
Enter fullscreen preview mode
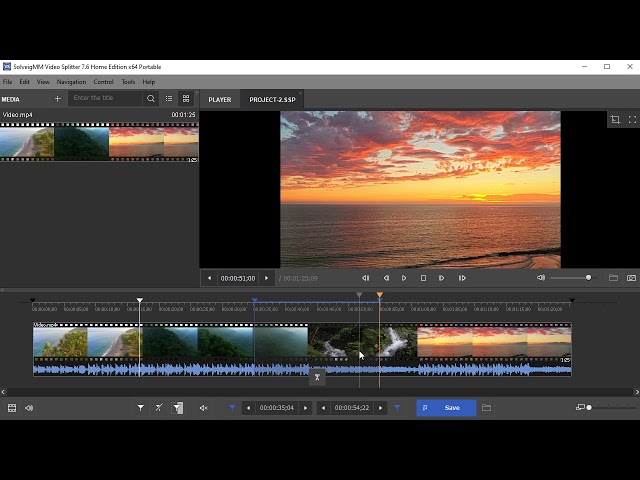point(632,119)
